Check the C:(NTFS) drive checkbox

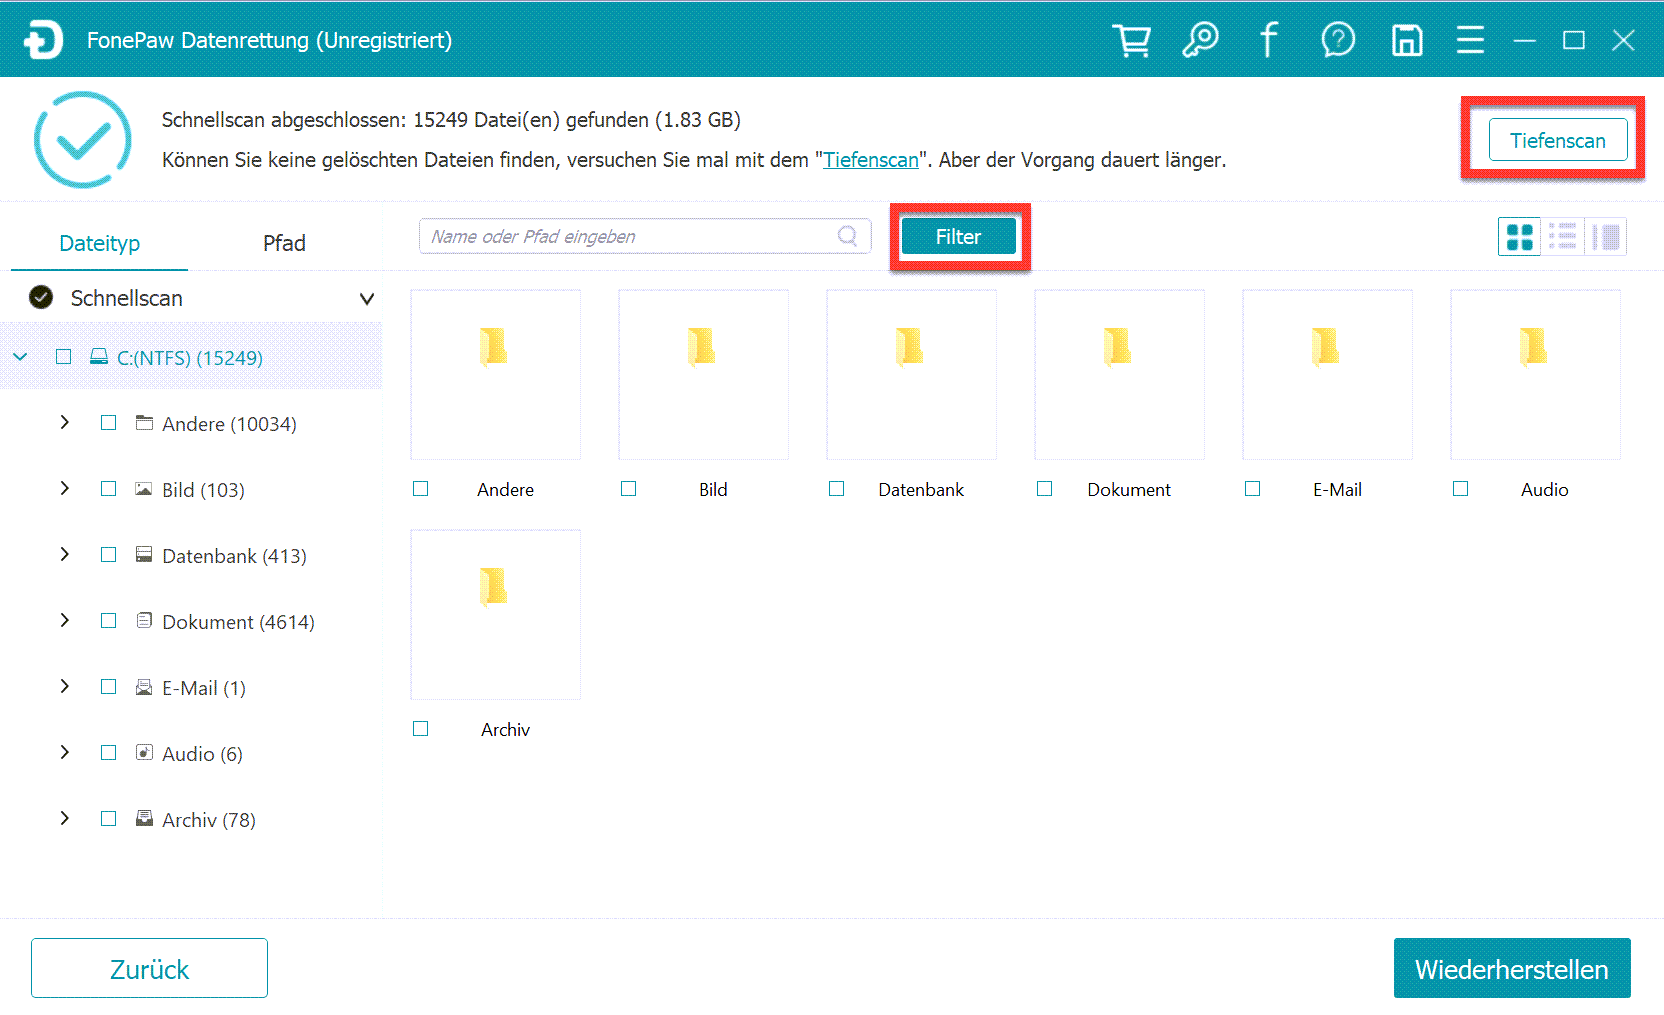click(64, 357)
